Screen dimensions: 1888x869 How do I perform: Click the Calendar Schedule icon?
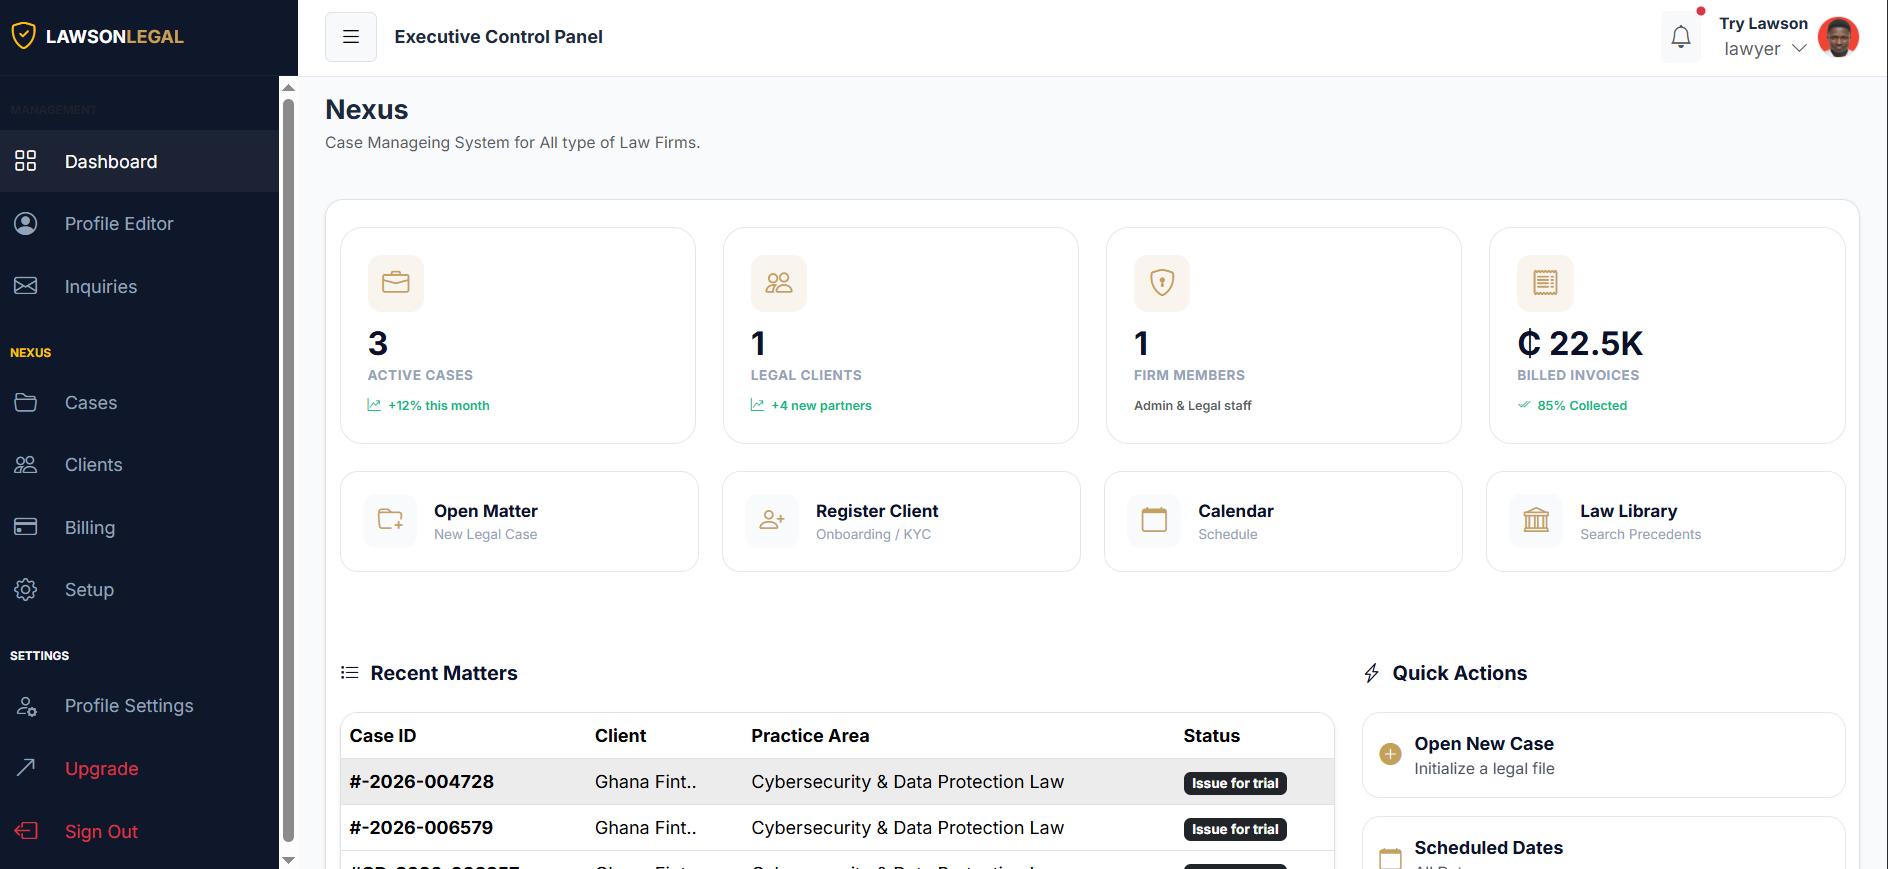[1154, 521]
